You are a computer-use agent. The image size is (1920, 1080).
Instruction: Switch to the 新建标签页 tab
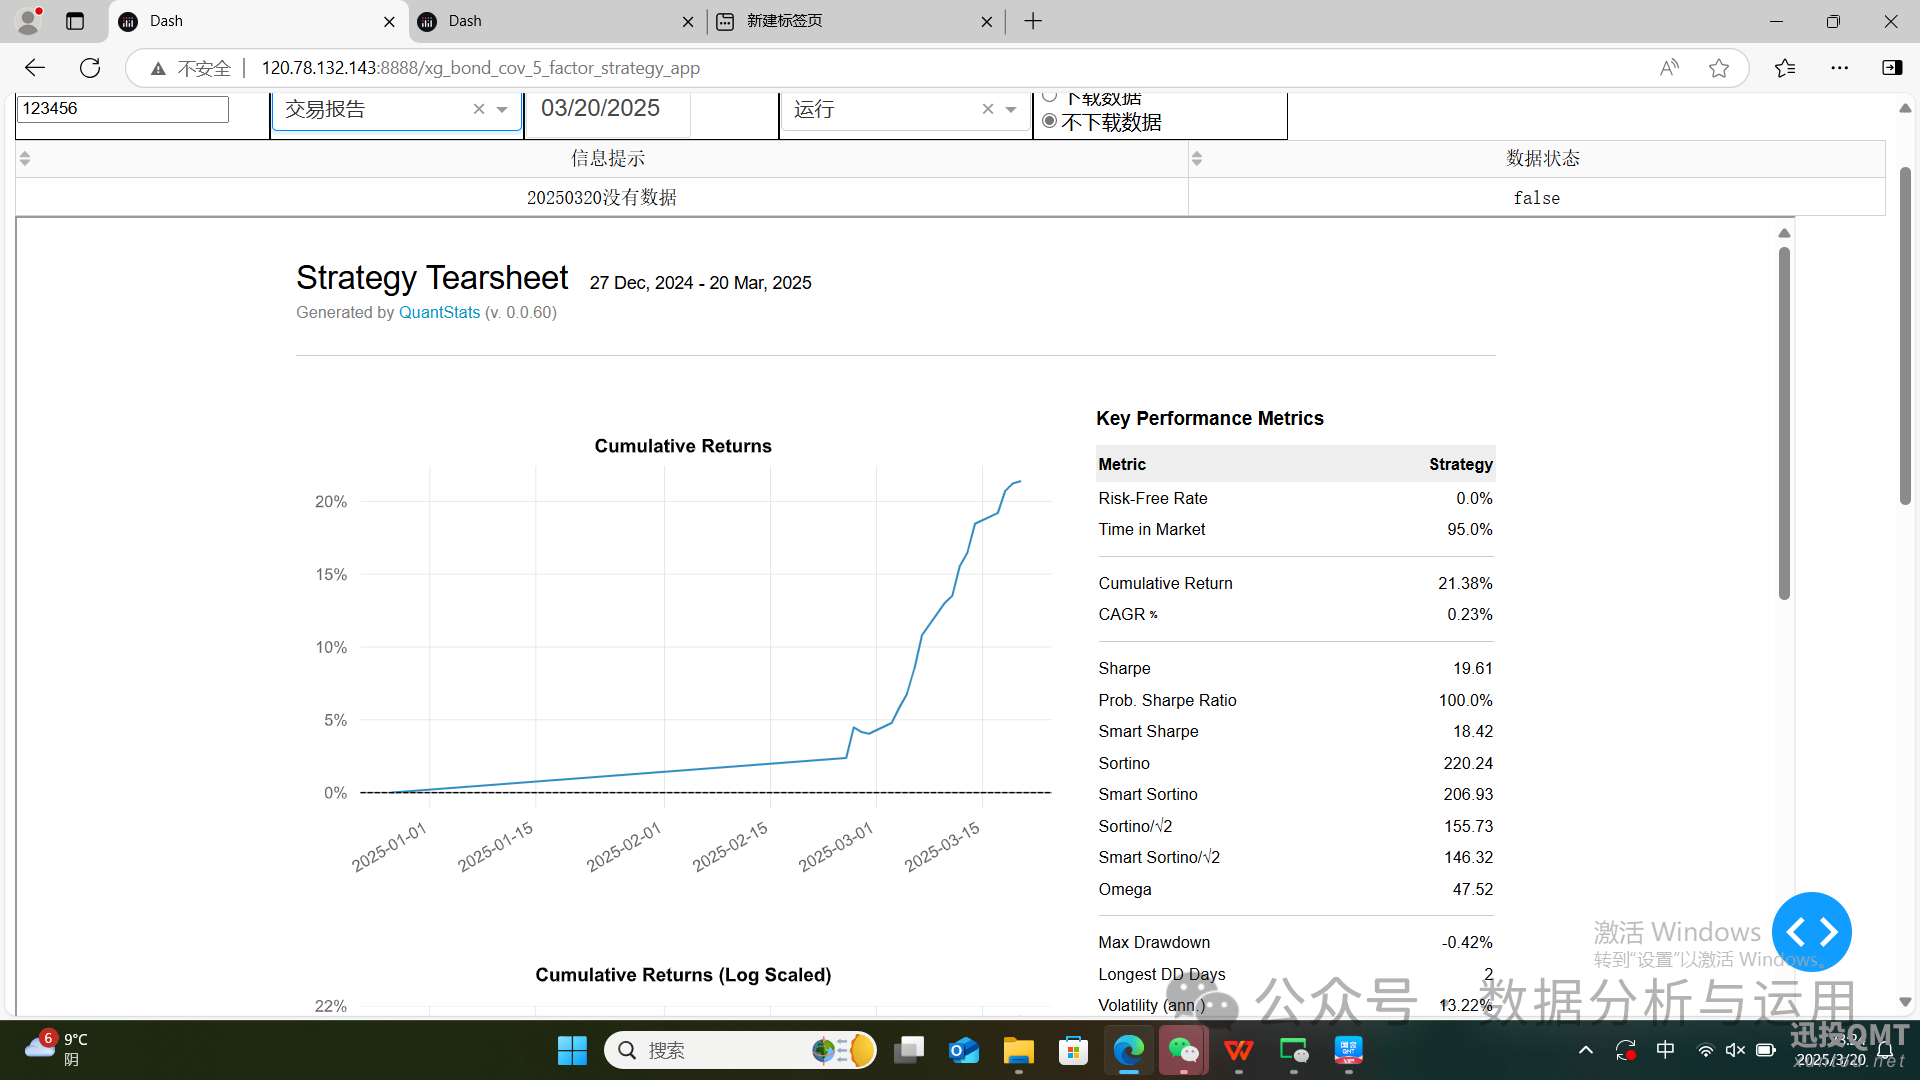856,21
